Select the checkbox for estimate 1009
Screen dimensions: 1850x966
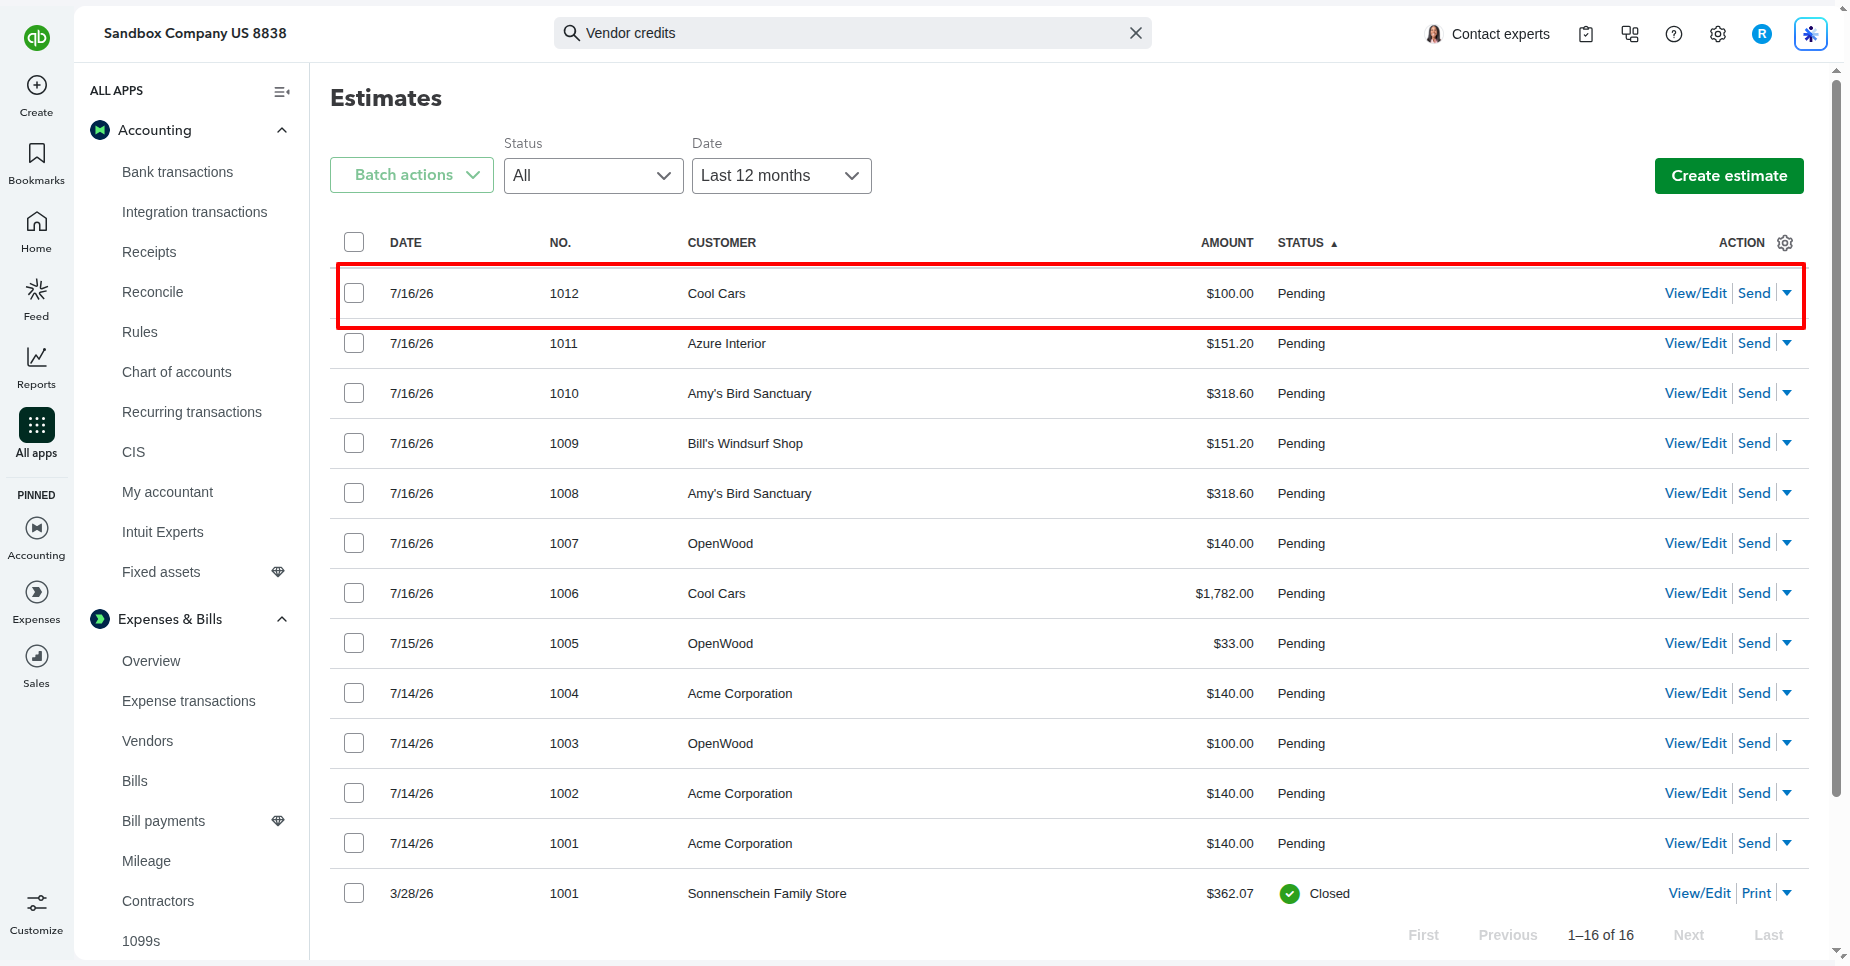tap(354, 443)
